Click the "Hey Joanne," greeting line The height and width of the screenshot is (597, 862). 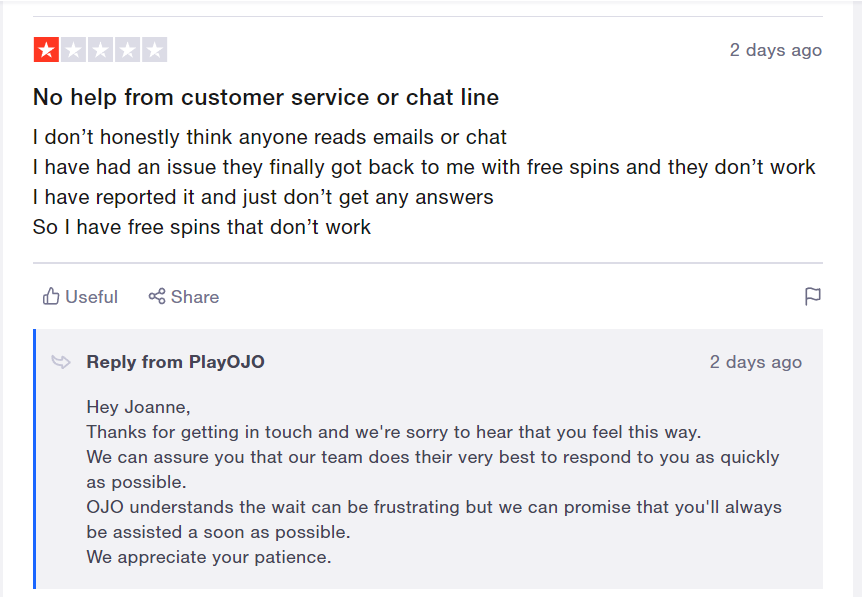point(138,407)
